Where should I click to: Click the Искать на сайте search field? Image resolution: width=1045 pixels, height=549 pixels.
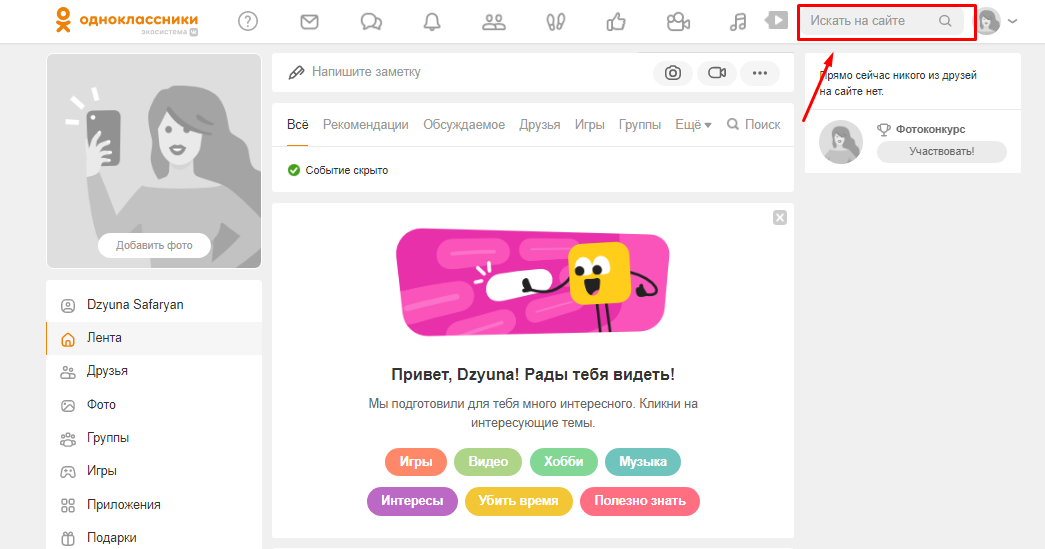(x=870, y=21)
